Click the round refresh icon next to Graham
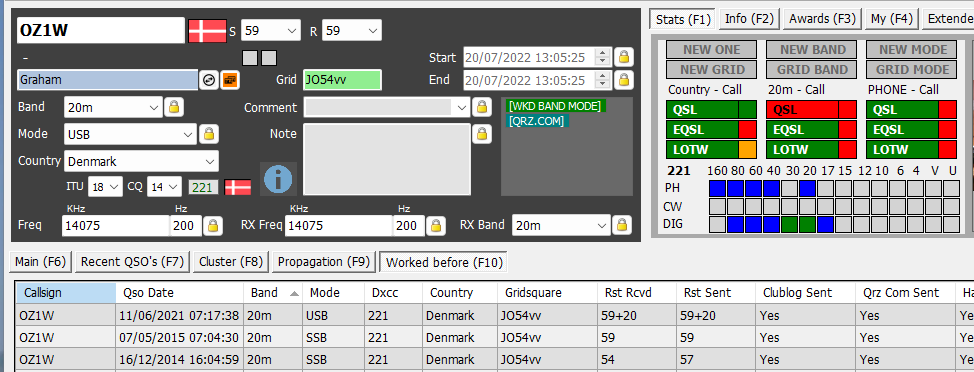This screenshot has width=974, height=372. (209, 80)
